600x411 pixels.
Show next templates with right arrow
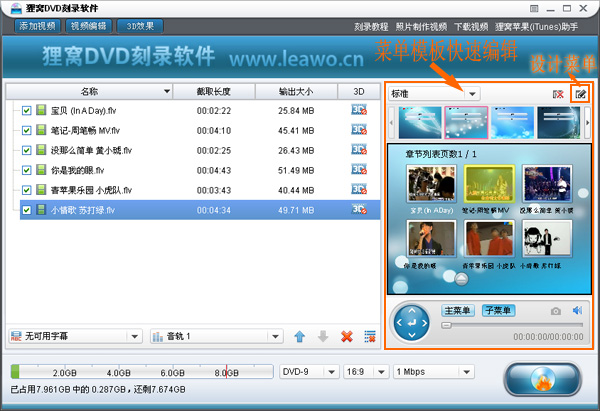click(x=587, y=123)
